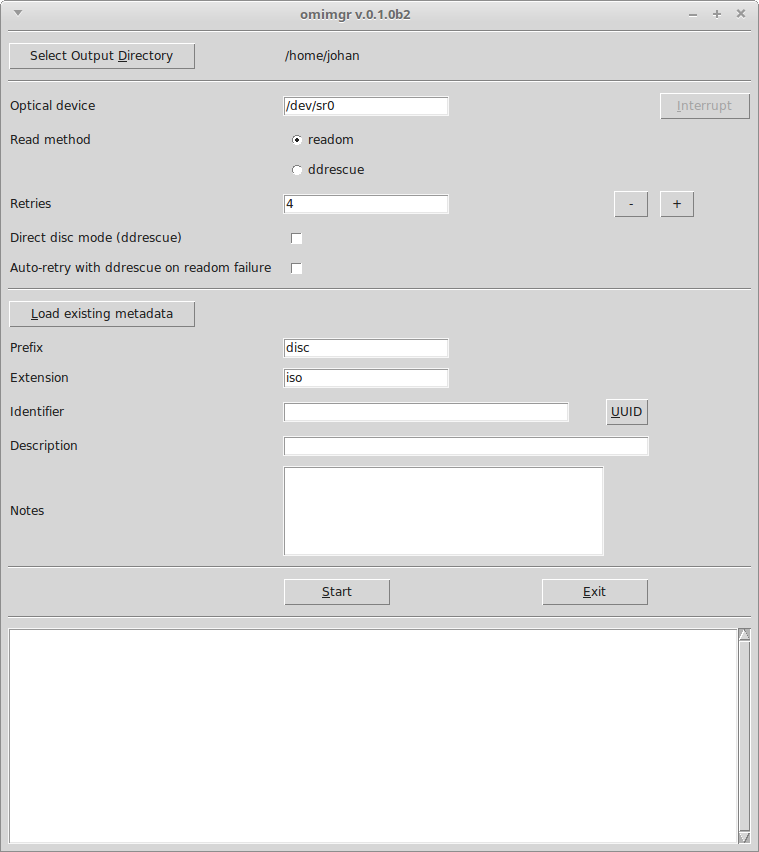Click the Read method label

click(x=50, y=140)
